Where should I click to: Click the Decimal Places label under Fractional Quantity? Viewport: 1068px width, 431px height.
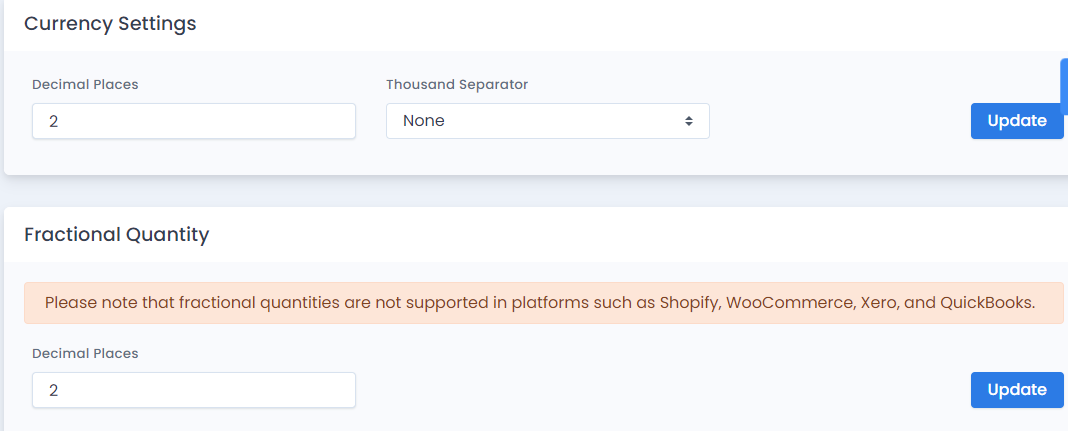85,353
